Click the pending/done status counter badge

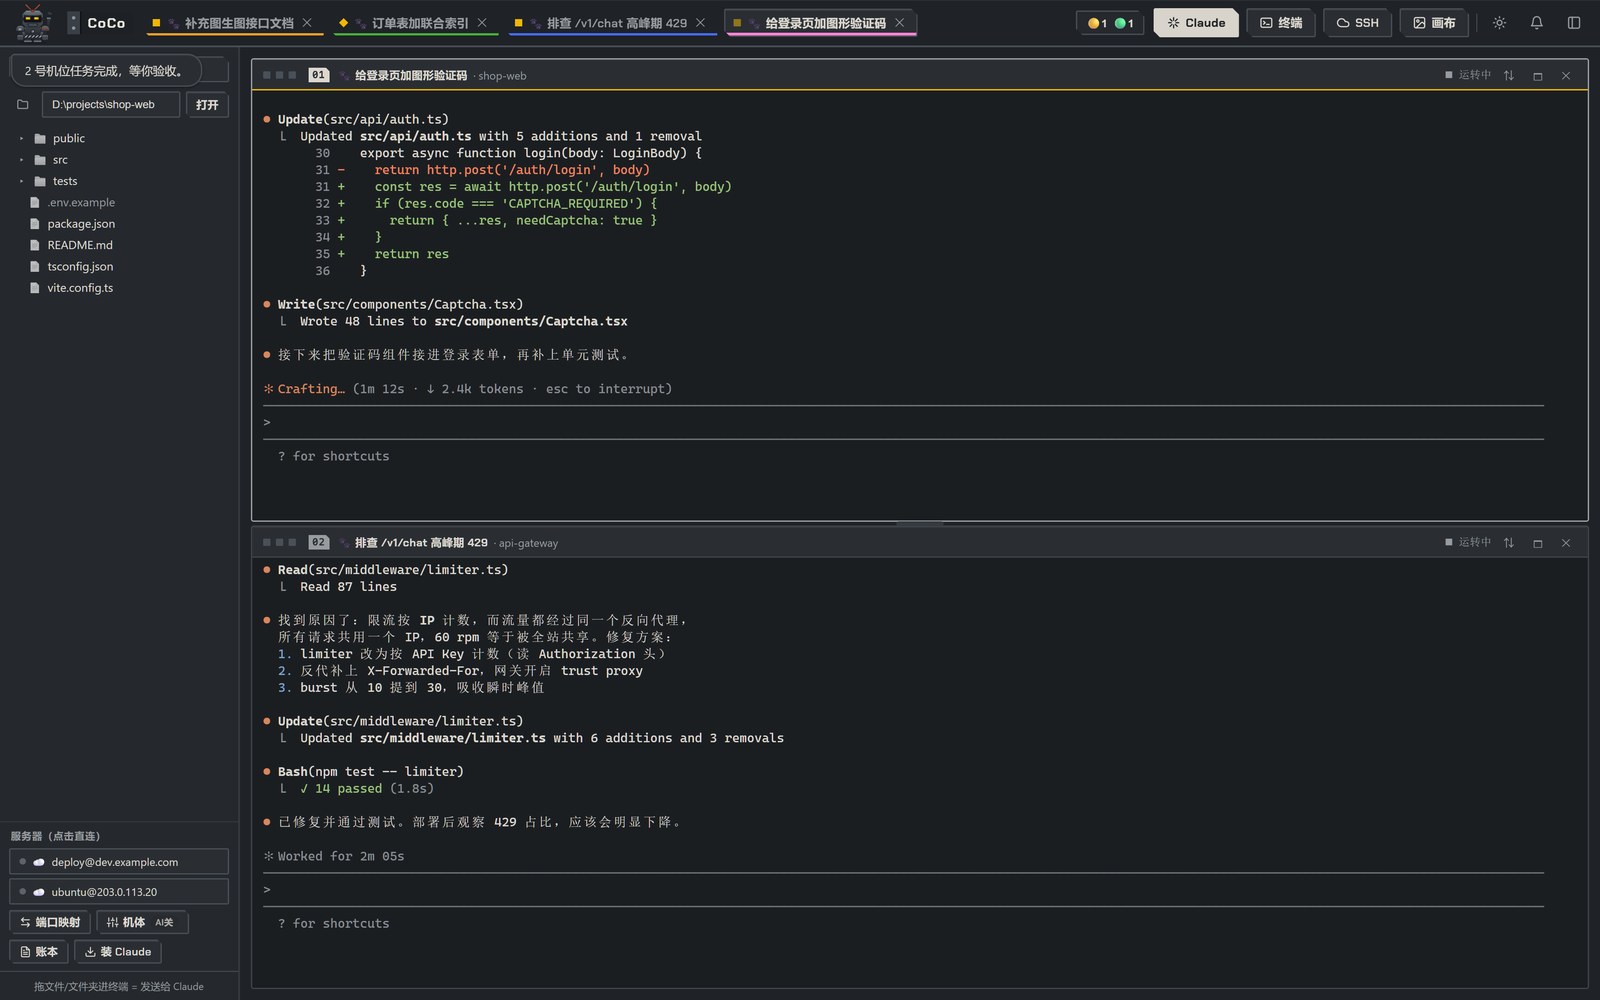coord(1111,23)
